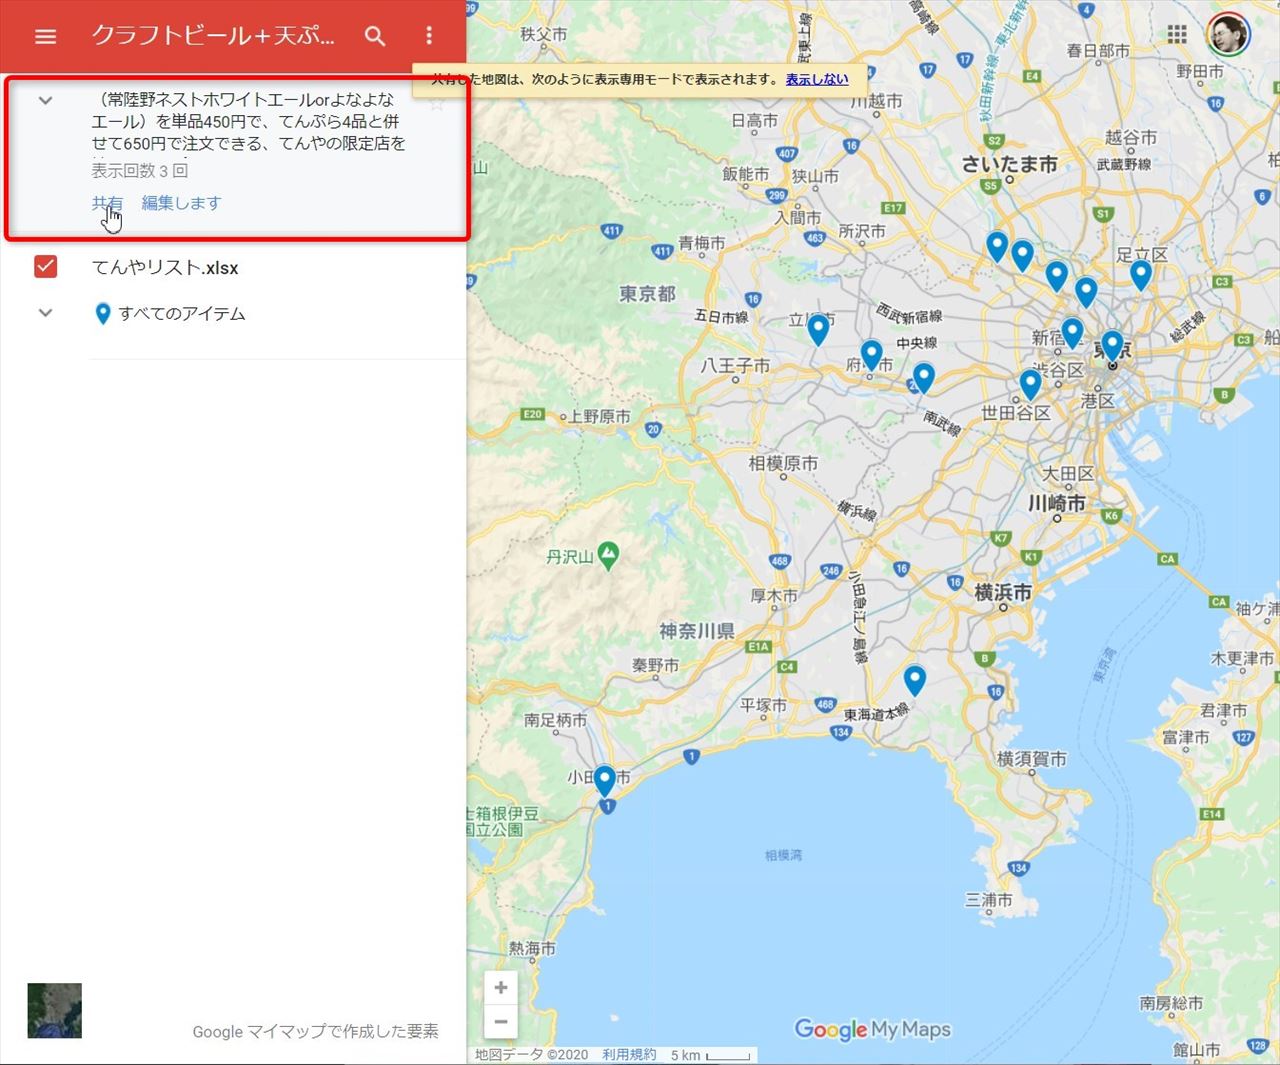This screenshot has width=1280, height=1065.
Task: Dismiss notice with 表示しない link
Action: pyautogui.click(x=817, y=79)
